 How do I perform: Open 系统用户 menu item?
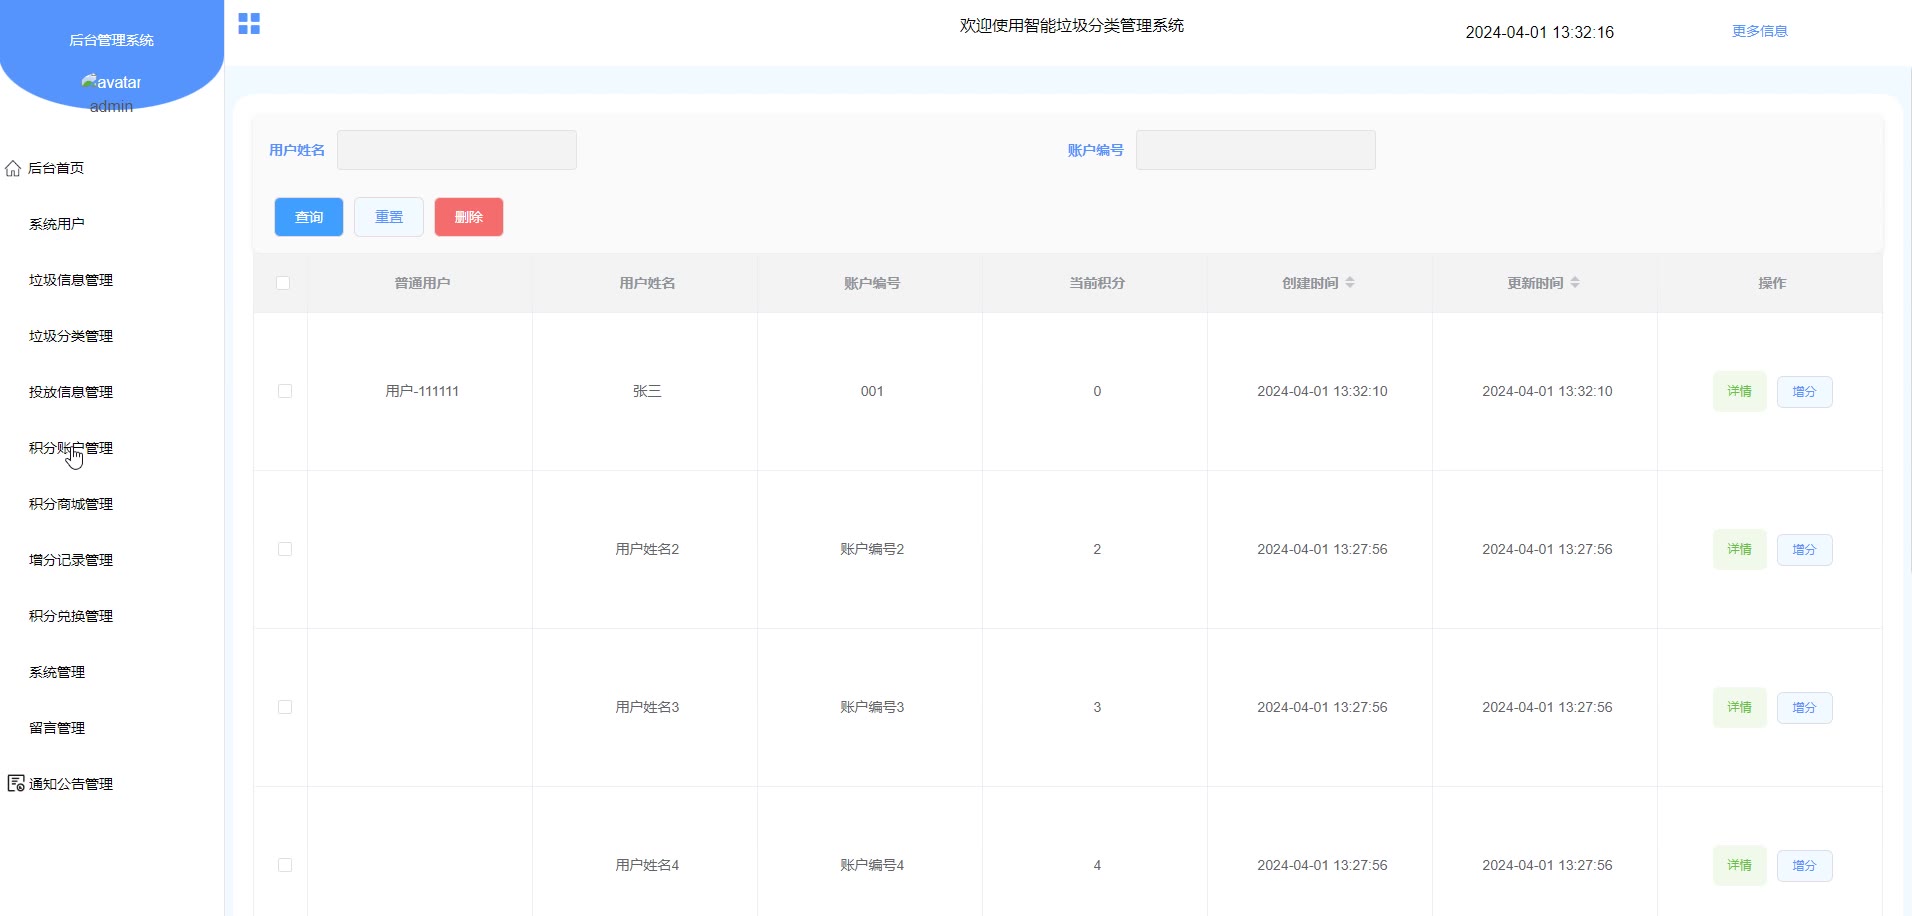tap(57, 224)
